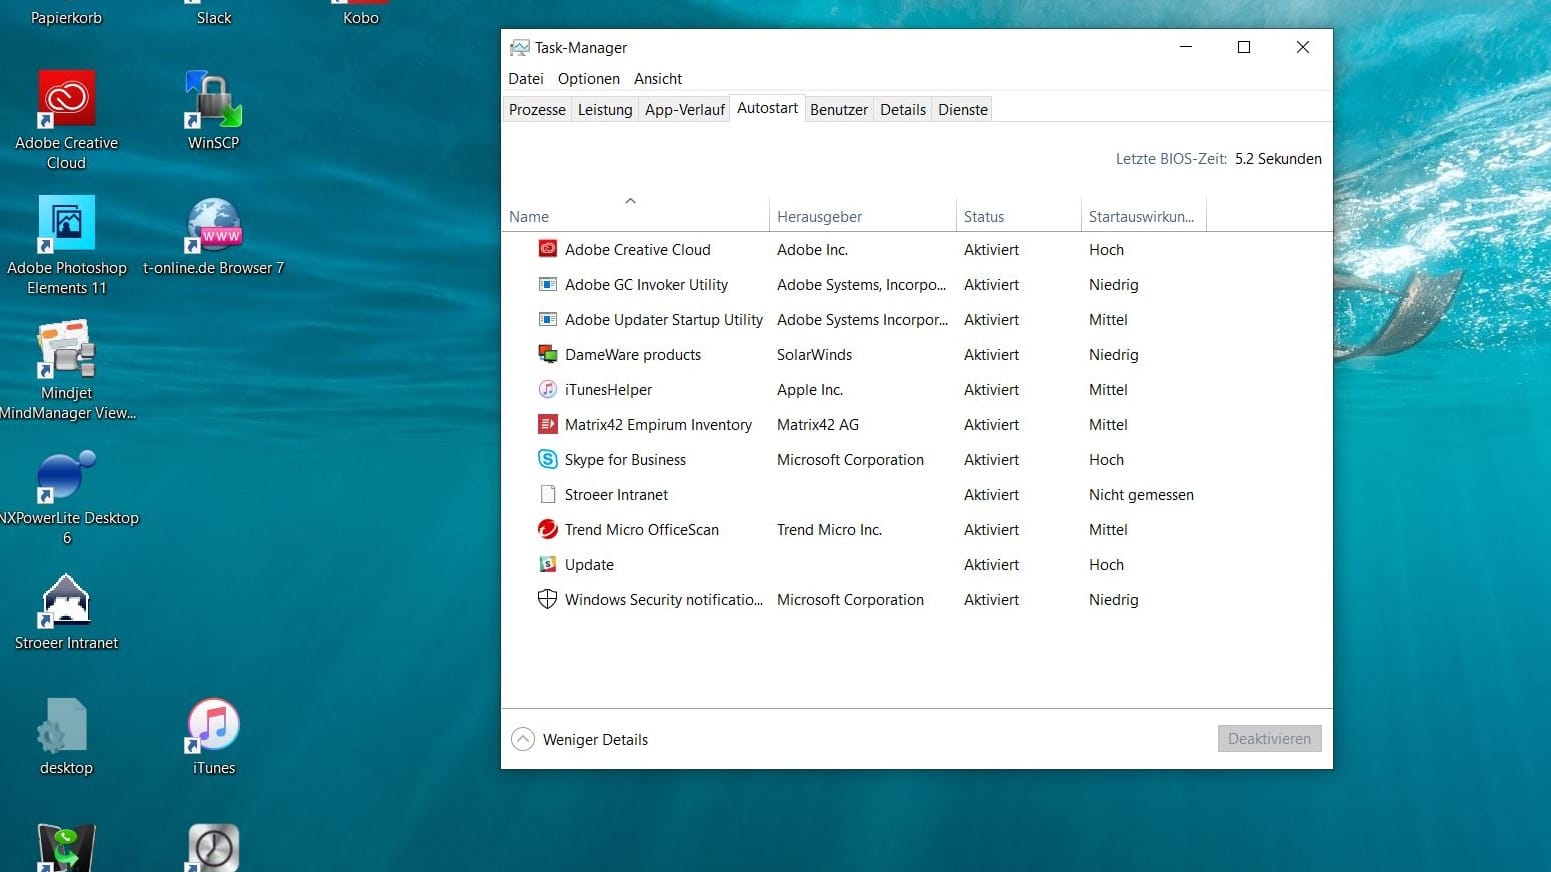Click the Adobe GC Invoker Utility row icon
This screenshot has width=1551, height=872.
(547, 284)
